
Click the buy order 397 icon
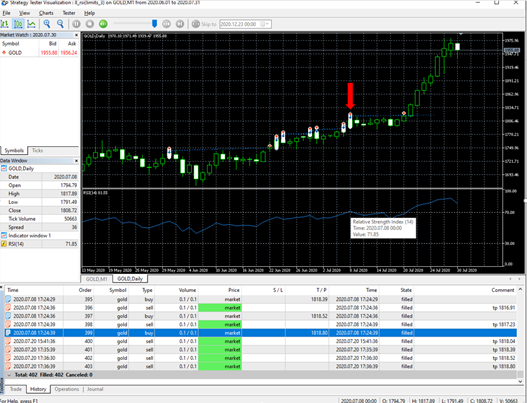(8, 316)
